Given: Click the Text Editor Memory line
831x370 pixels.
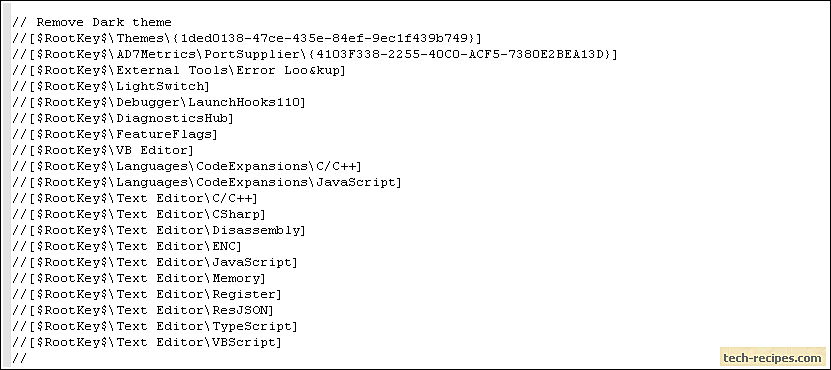Looking at the screenshot, I should tap(139, 277).
